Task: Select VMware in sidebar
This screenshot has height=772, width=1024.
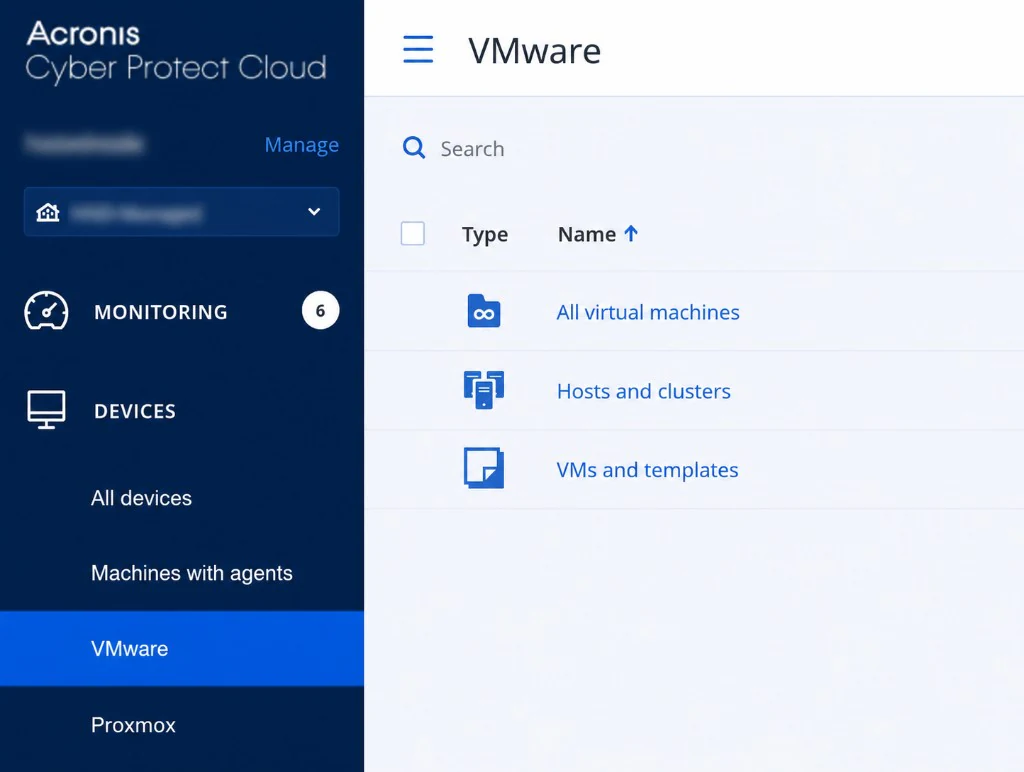Action: (182, 649)
